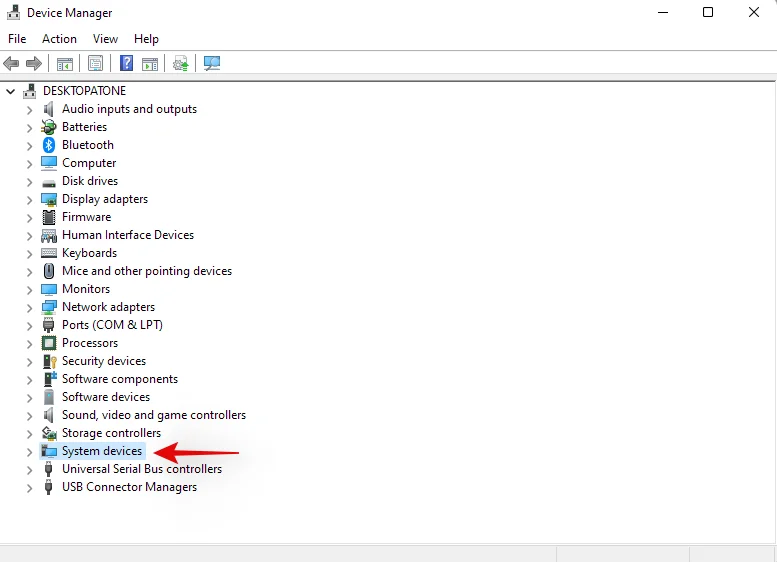This screenshot has width=777, height=562.
Task: Expand the Keyboards chevron
Action: click(29, 254)
